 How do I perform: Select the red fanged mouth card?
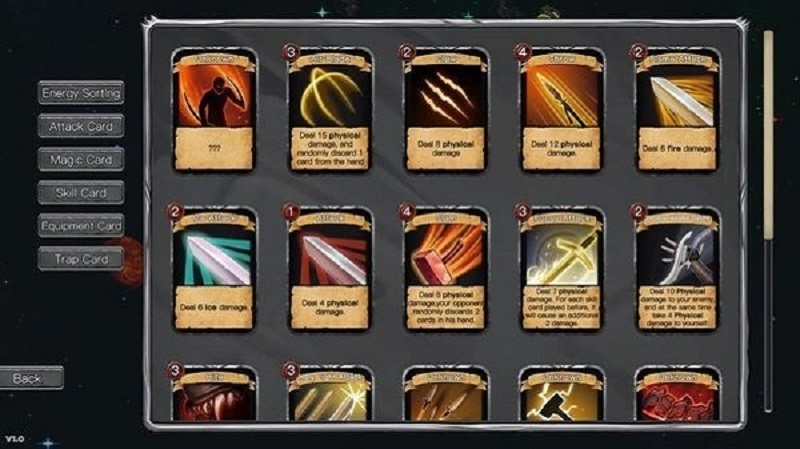tap(214, 394)
